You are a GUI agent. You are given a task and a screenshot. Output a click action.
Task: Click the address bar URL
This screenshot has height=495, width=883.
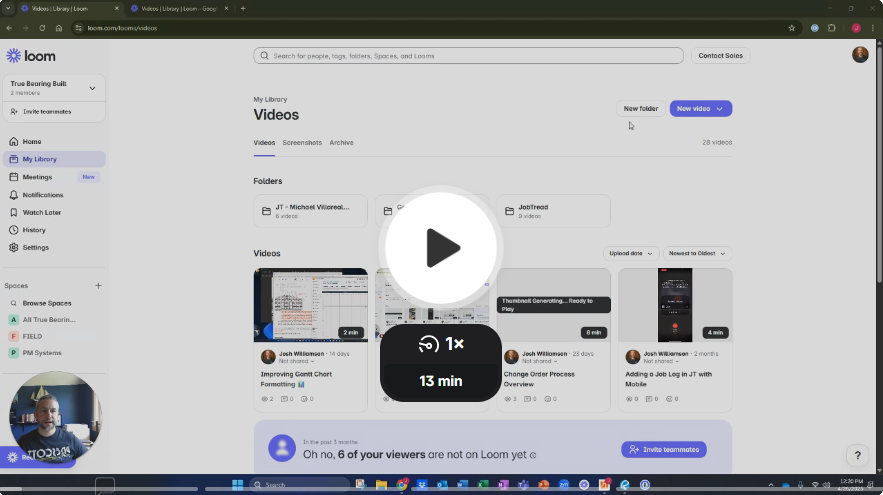coord(122,28)
